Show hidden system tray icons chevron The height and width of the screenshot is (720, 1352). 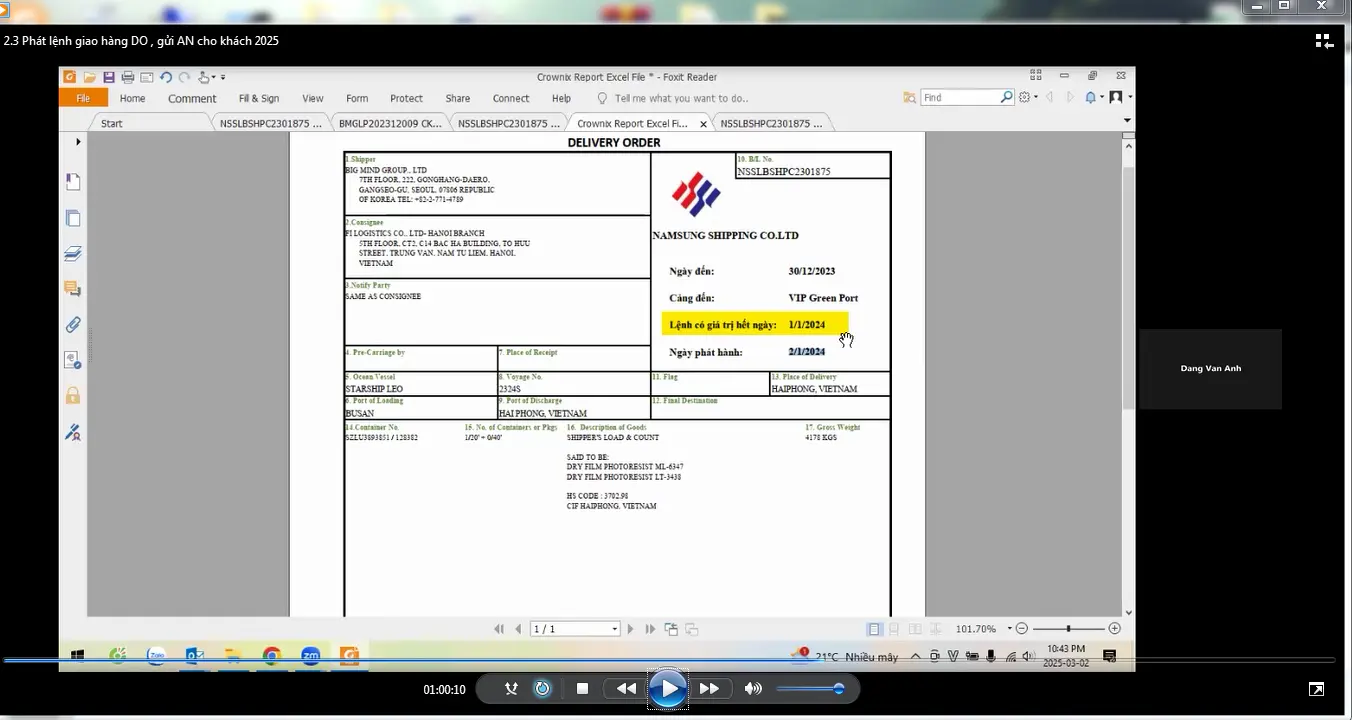[x=915, y=657]
